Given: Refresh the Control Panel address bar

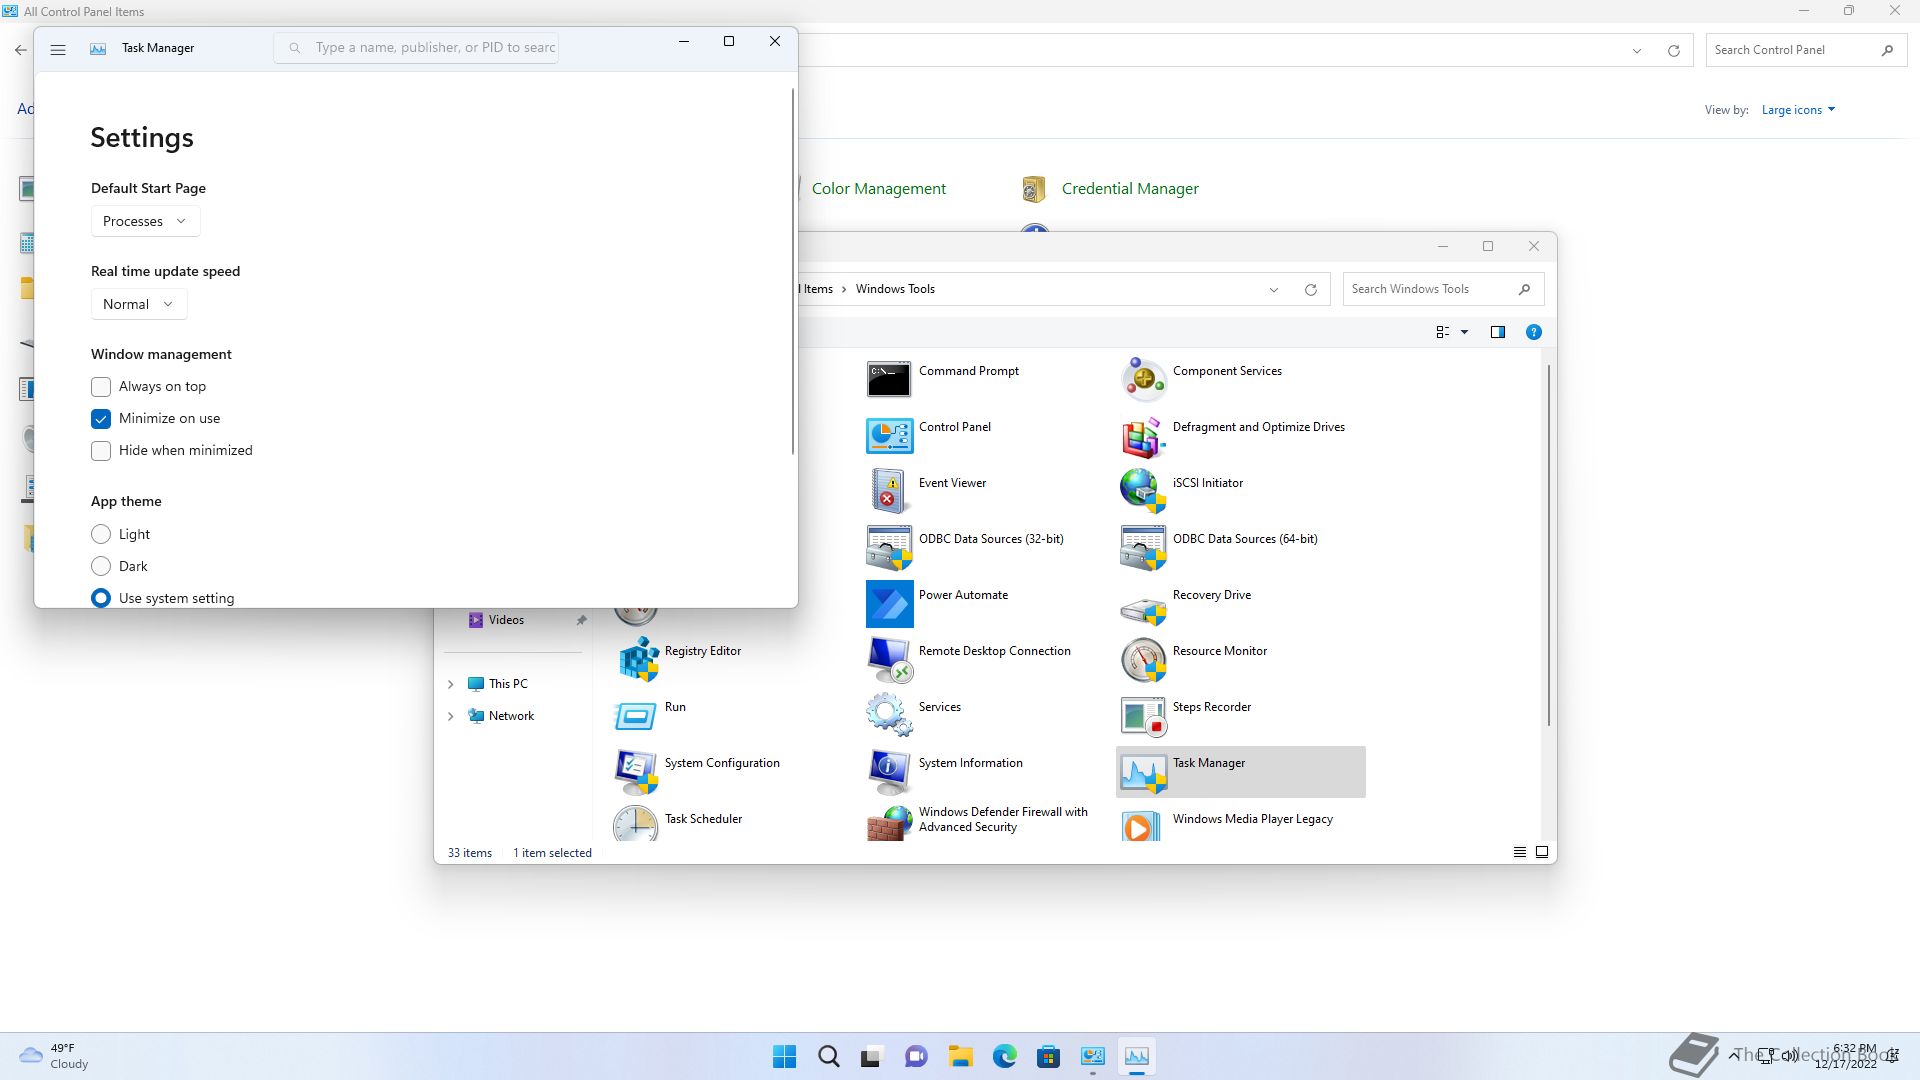Looking at the screenshot, I should point(1673,51).
